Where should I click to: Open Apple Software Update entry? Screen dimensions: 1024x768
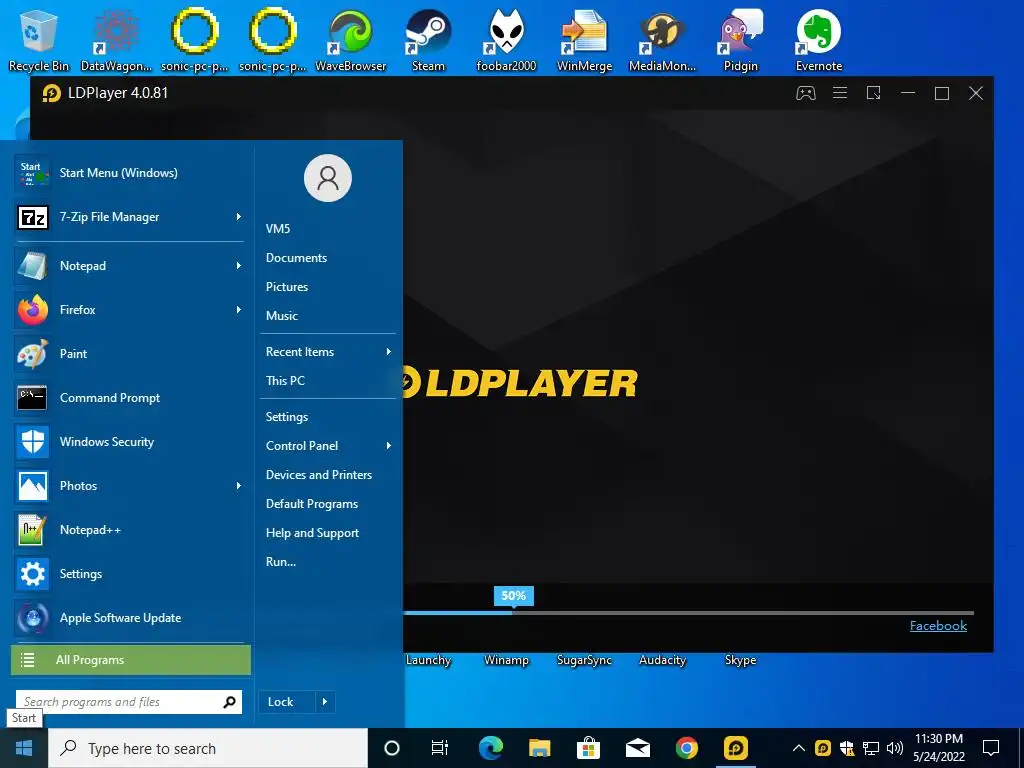pyautogui.click(x=129, y=618)
